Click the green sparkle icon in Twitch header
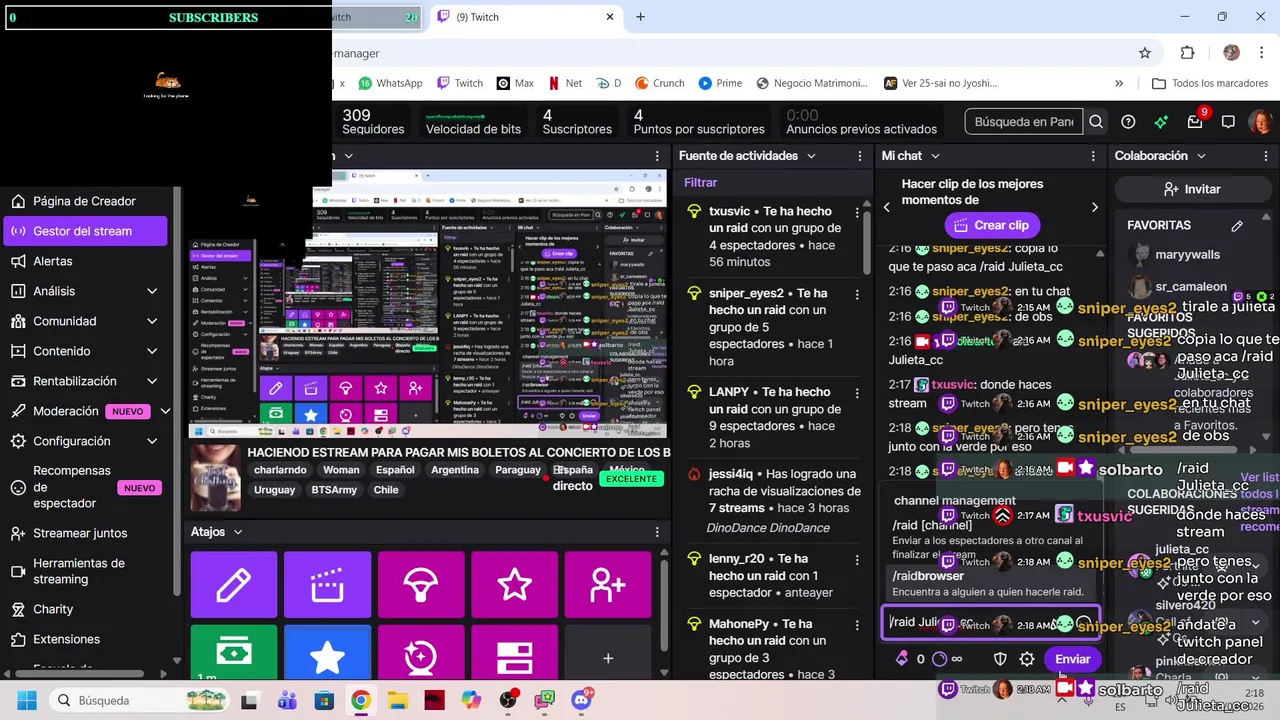1280x720 pixels. coord(1161,122)
